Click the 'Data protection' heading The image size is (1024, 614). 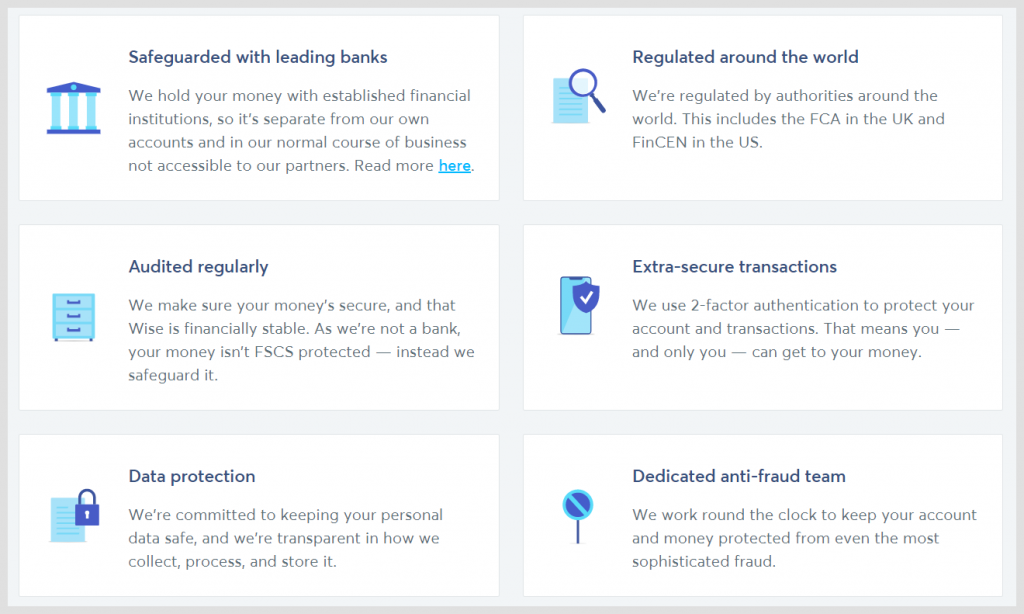point(191,476)
